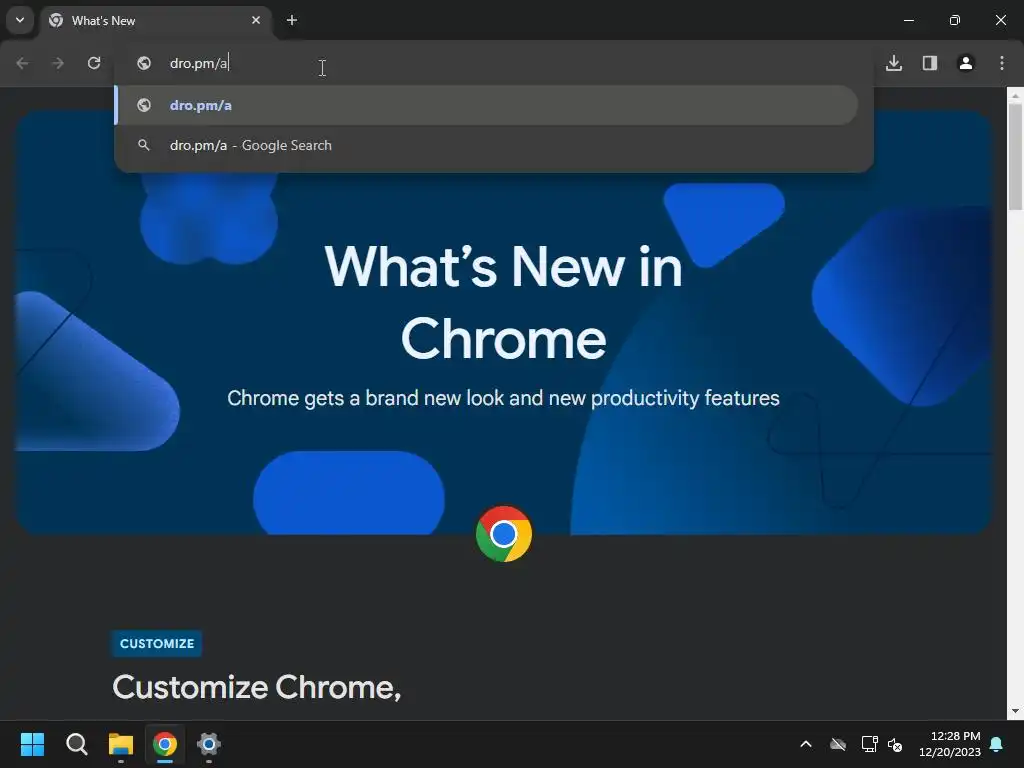Click the search icon in second suggestion

(144, 145)
